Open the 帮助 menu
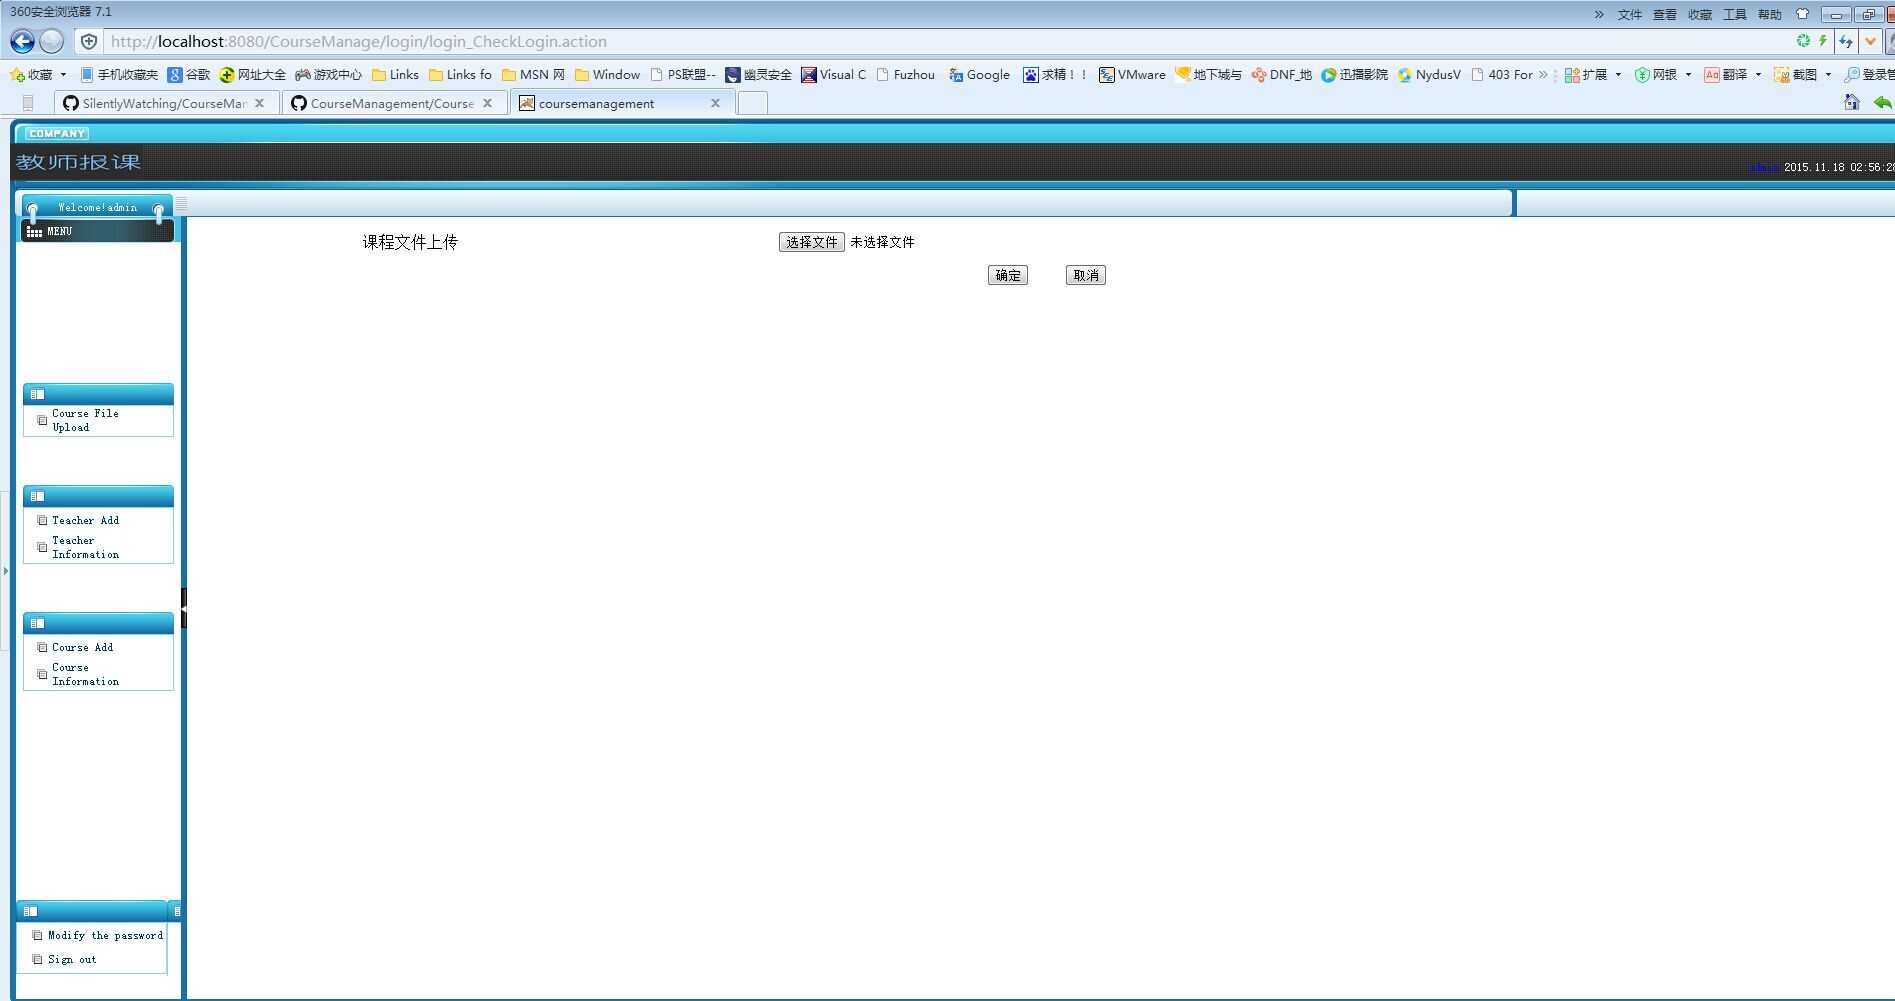 (1770, 14)
